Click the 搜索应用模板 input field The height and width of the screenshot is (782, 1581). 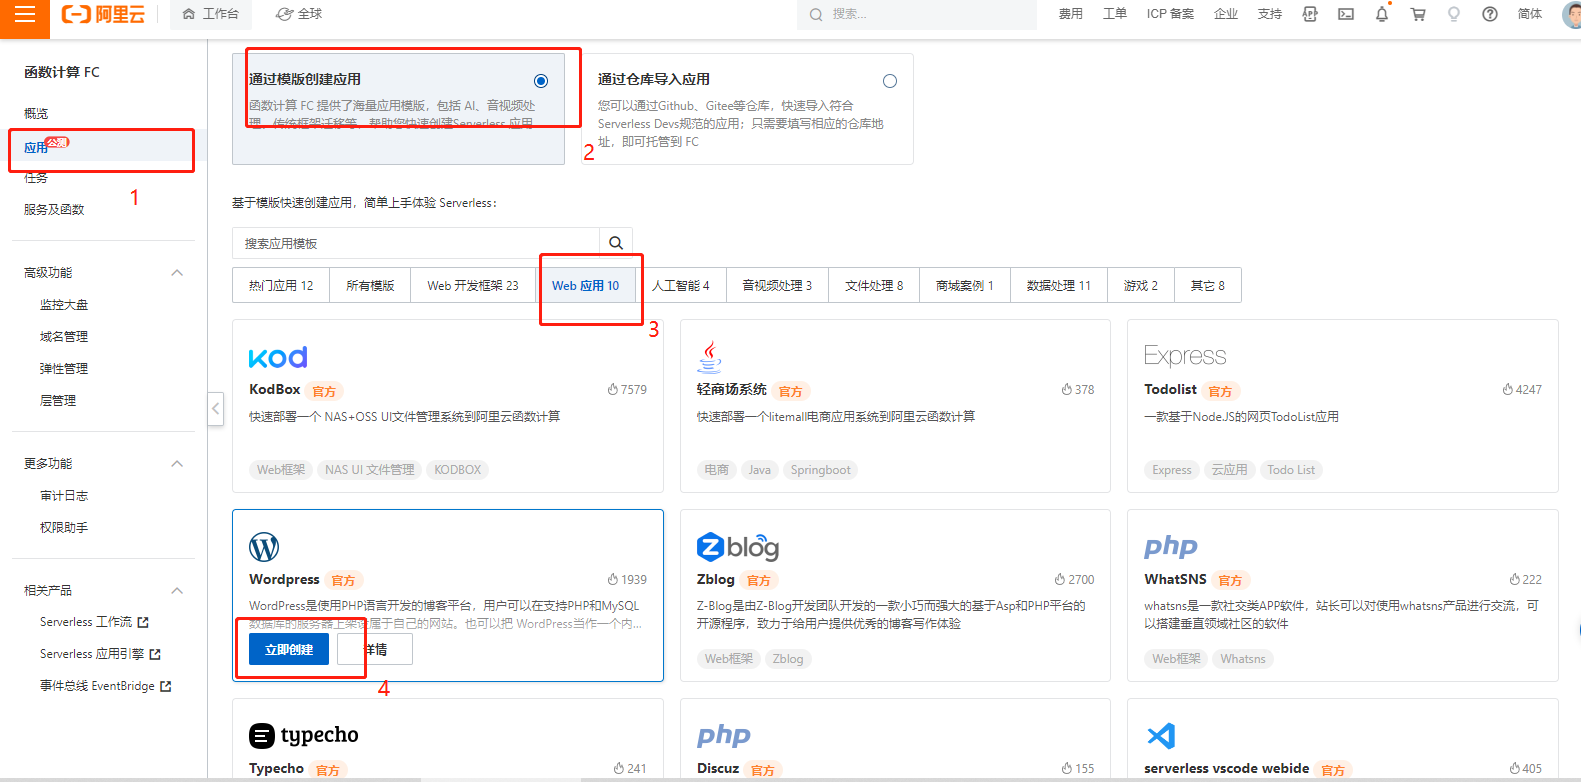pos(416,243)
